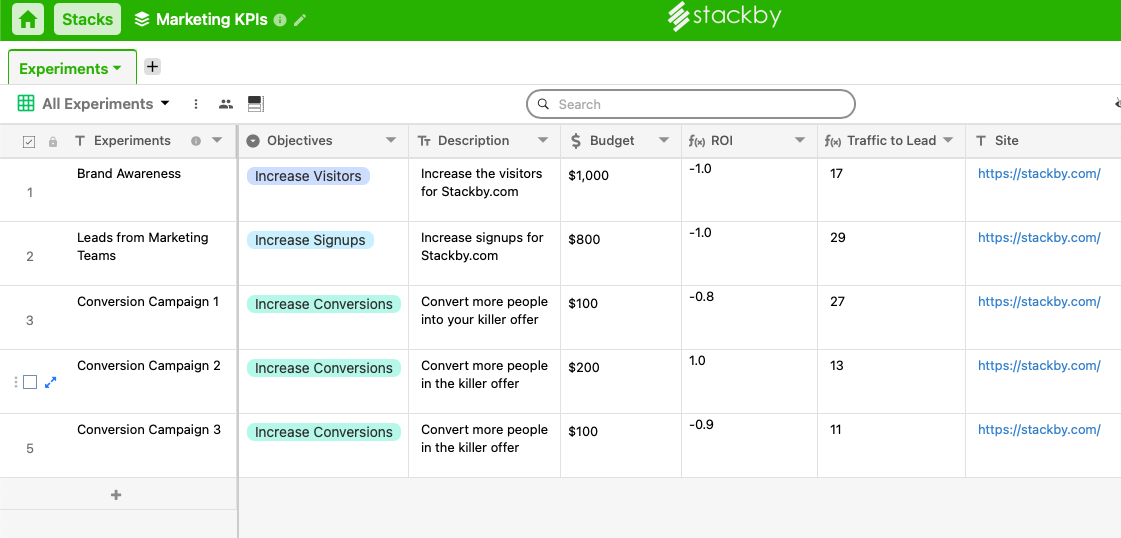Add a new table with plus button

pos(152,67)
